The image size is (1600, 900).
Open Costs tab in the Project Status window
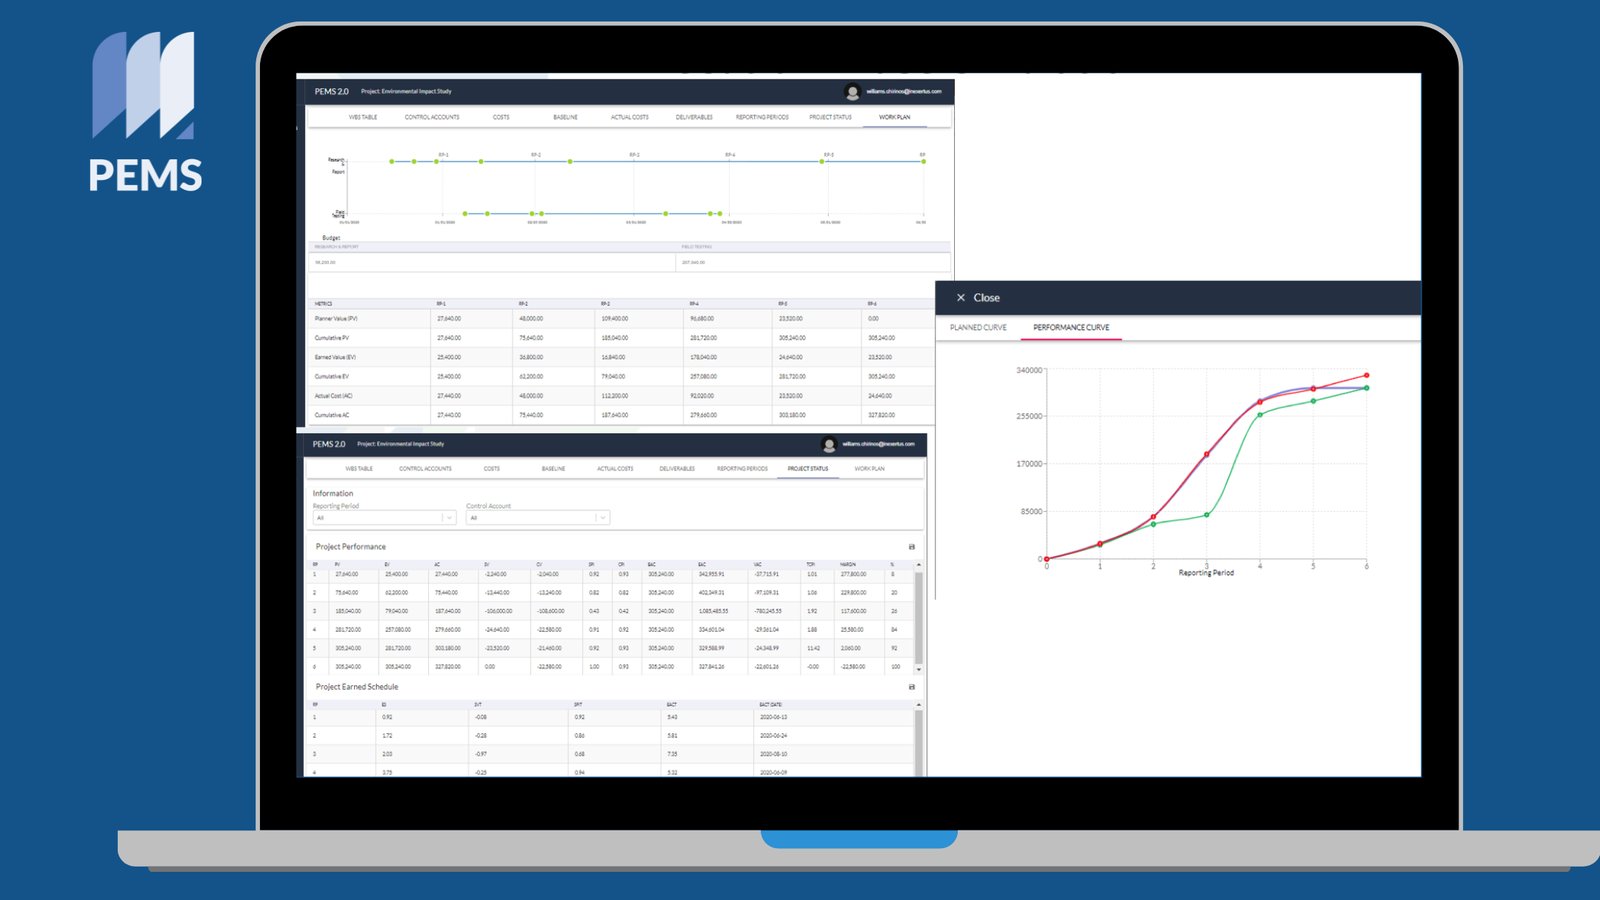click(492, 469)
